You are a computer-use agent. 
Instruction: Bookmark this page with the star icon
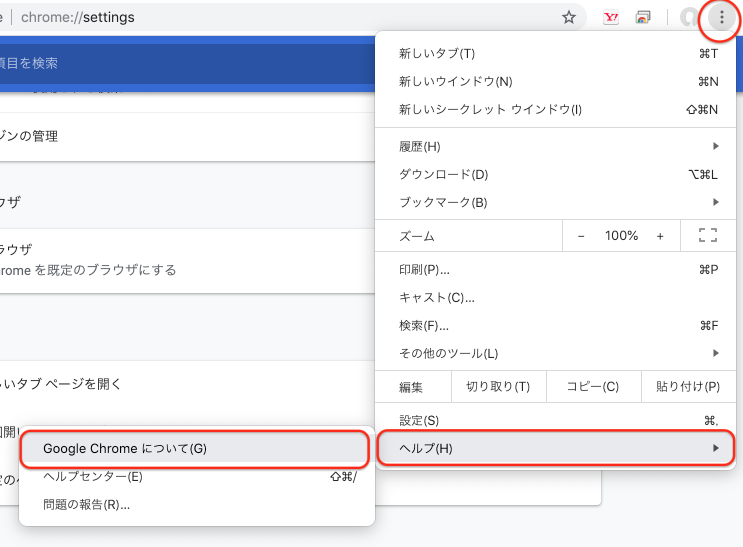click(x=569, y=18)
